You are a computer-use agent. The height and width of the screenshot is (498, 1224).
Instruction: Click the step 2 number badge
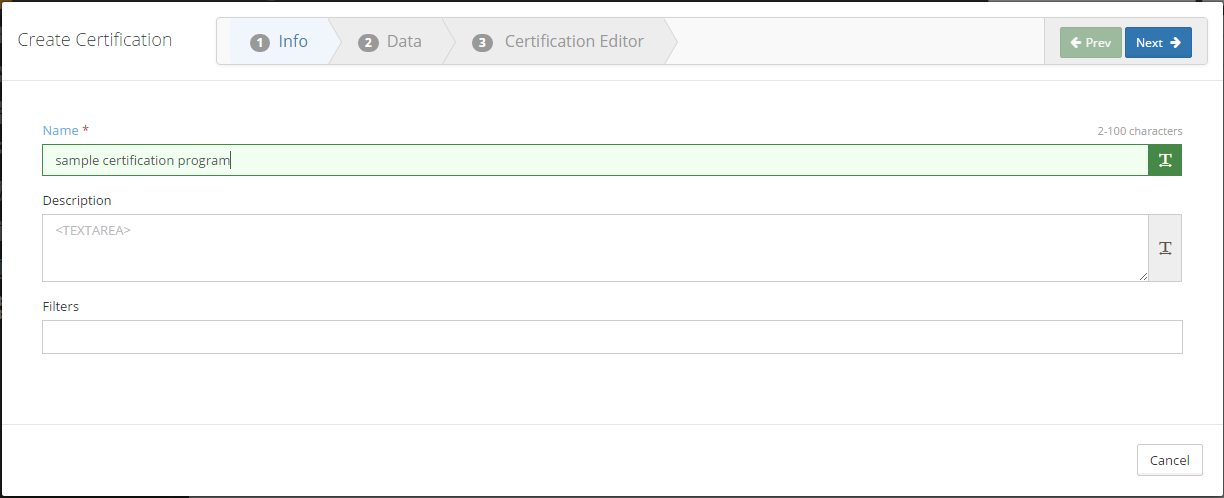click(x=368, y=43)
